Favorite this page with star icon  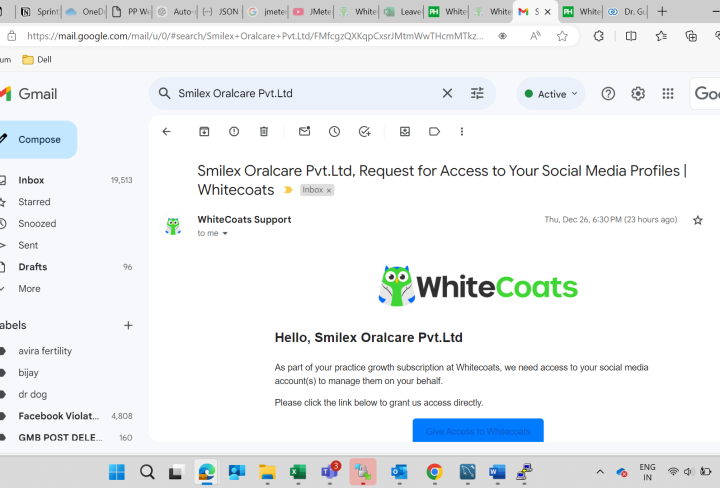coord(562,36)
